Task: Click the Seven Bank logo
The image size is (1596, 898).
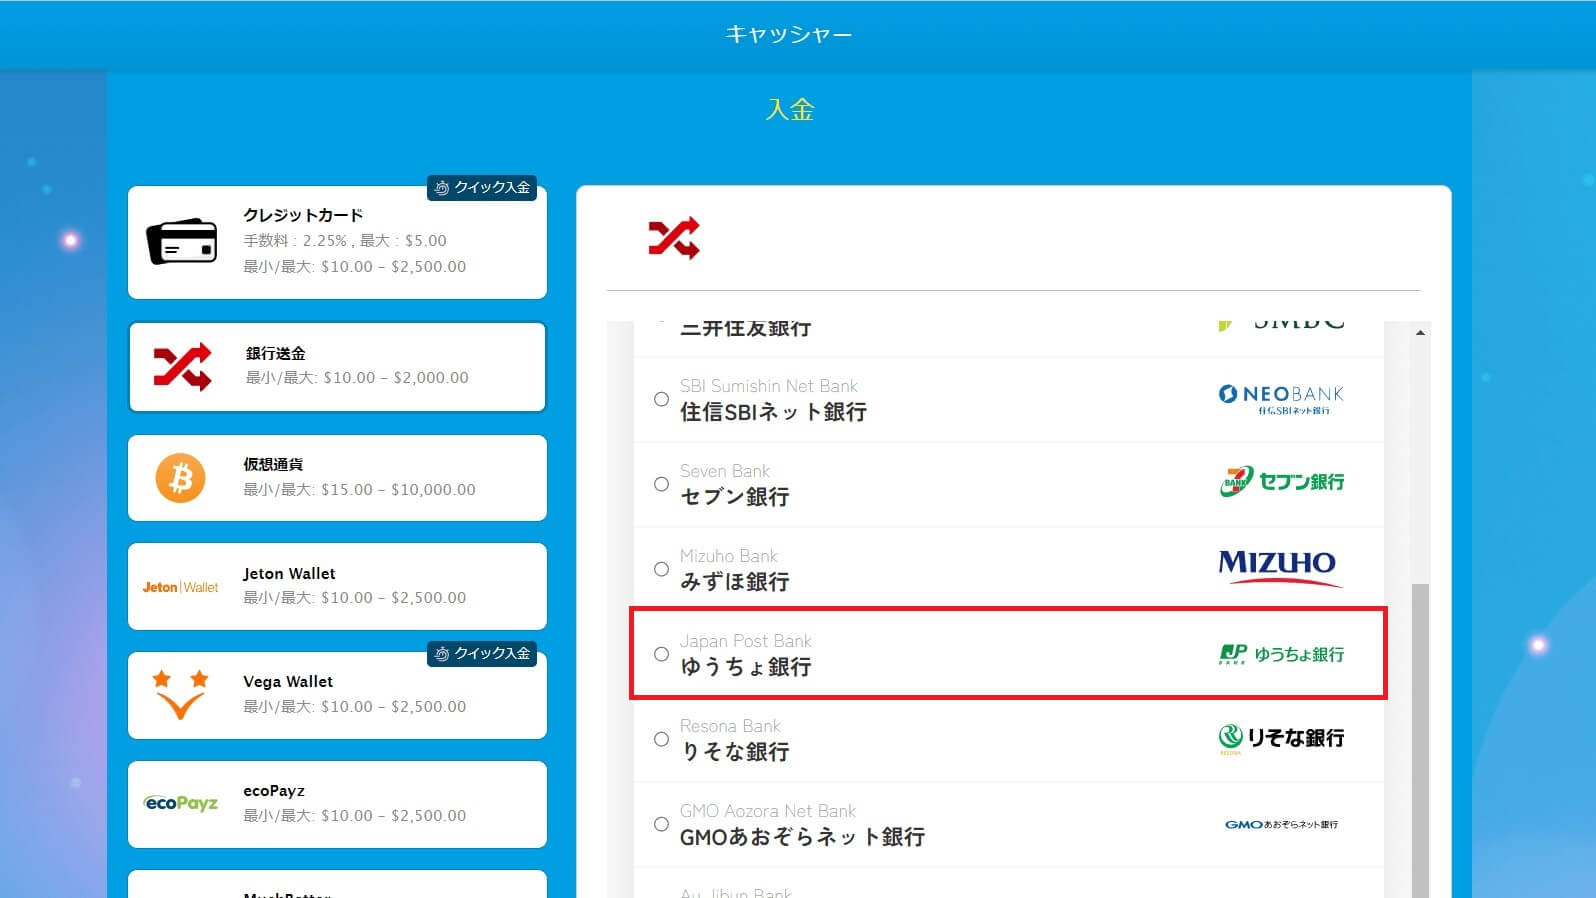Action: click(1282, 482)
